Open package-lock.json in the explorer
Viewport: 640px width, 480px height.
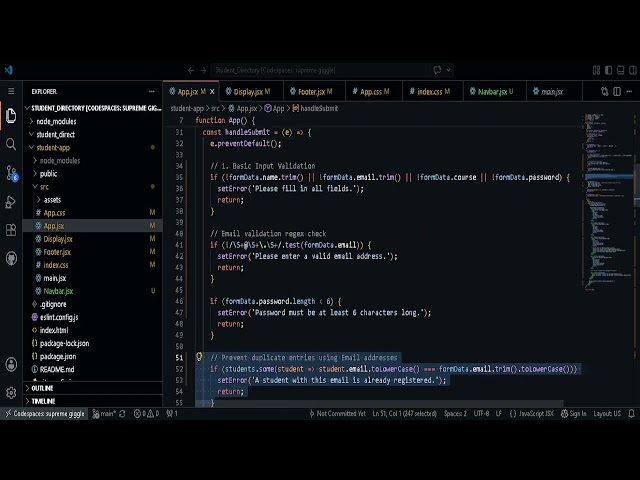point(93,343)
